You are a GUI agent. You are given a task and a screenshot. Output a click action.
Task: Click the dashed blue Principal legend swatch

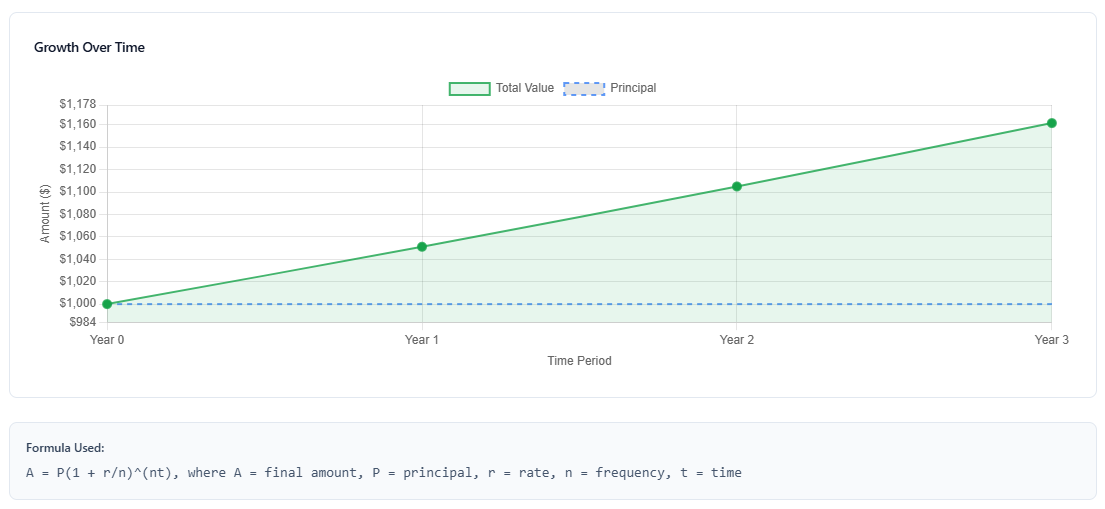(x=584, y=89)
